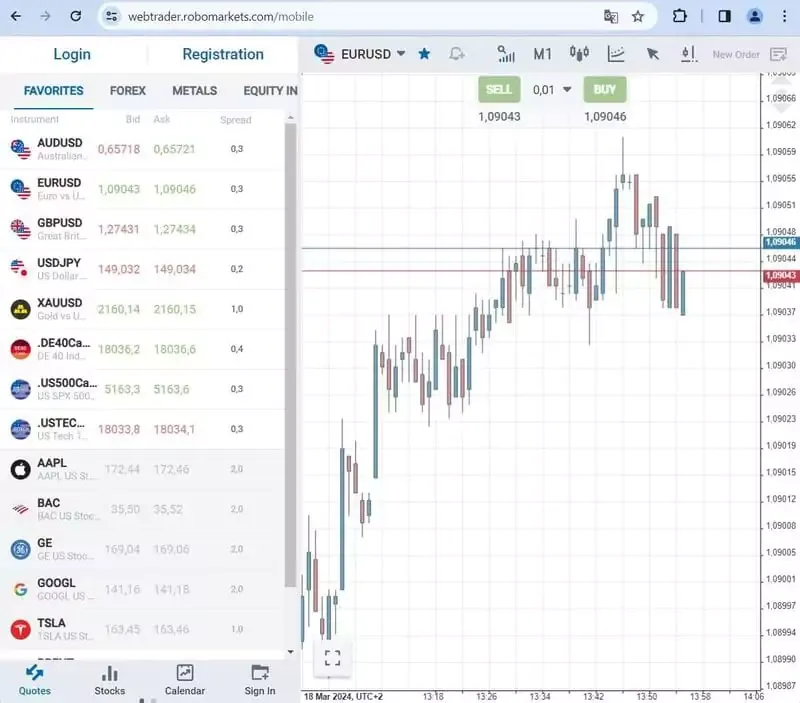Screen dimensions: 800x703
Task: Toggle EURUSD favorite star
Action: pyautogui.click(x=424, y=54)
